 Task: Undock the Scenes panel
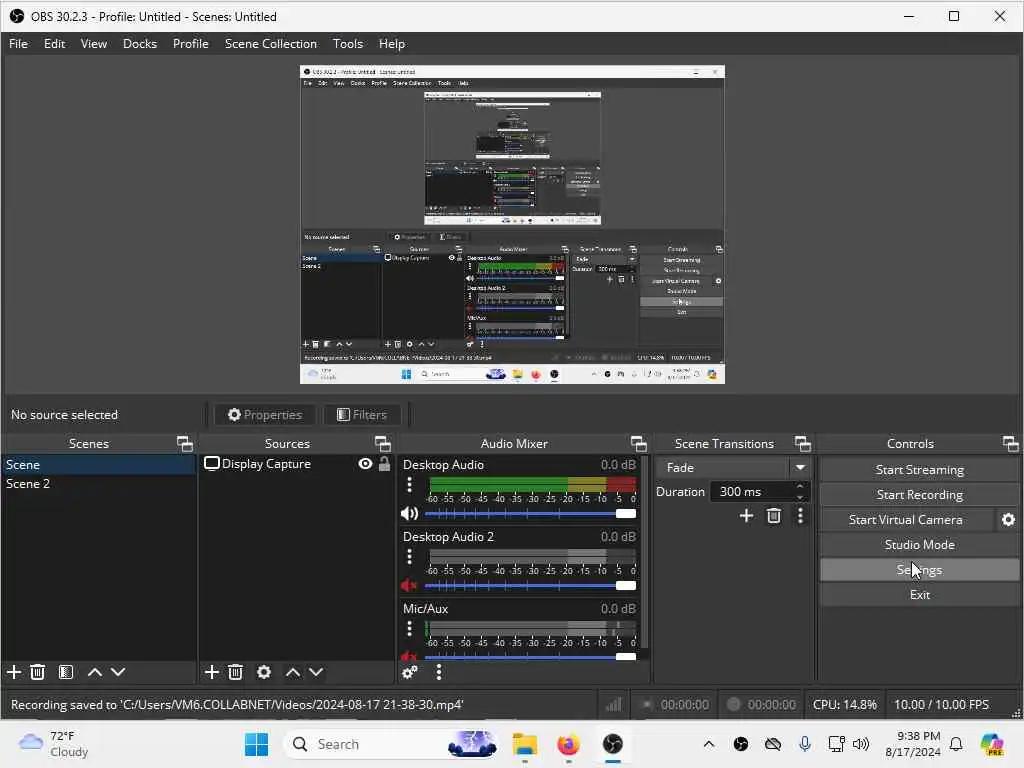(185, 444)
